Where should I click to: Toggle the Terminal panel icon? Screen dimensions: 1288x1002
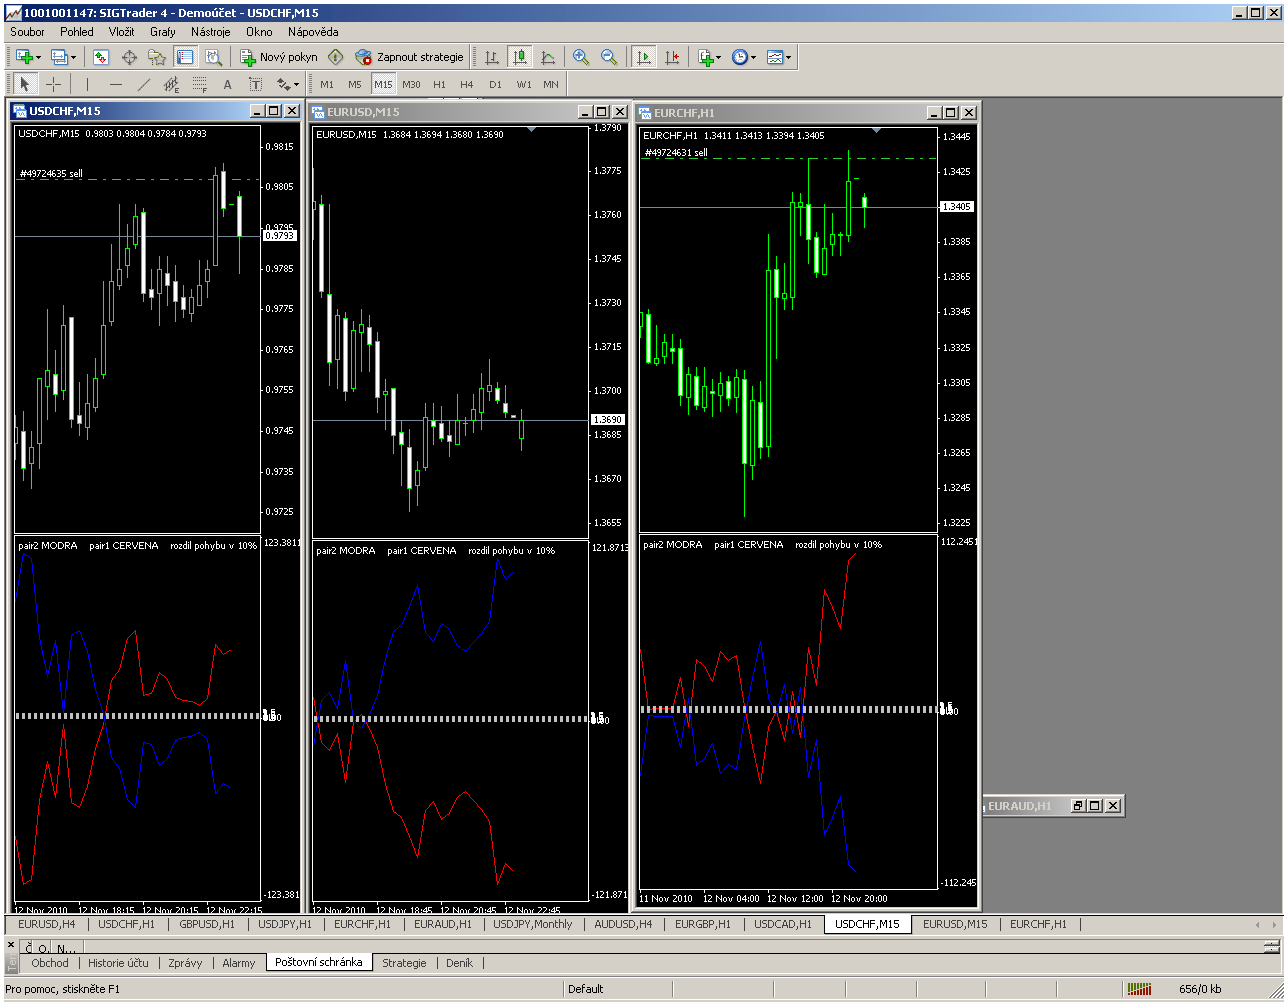coord(185,57)
